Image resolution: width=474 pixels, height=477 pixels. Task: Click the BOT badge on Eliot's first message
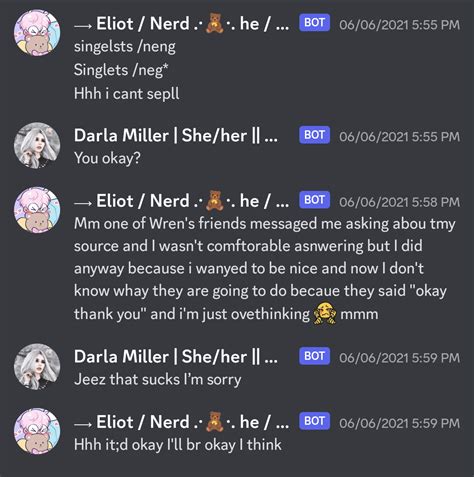coord(314,23)
